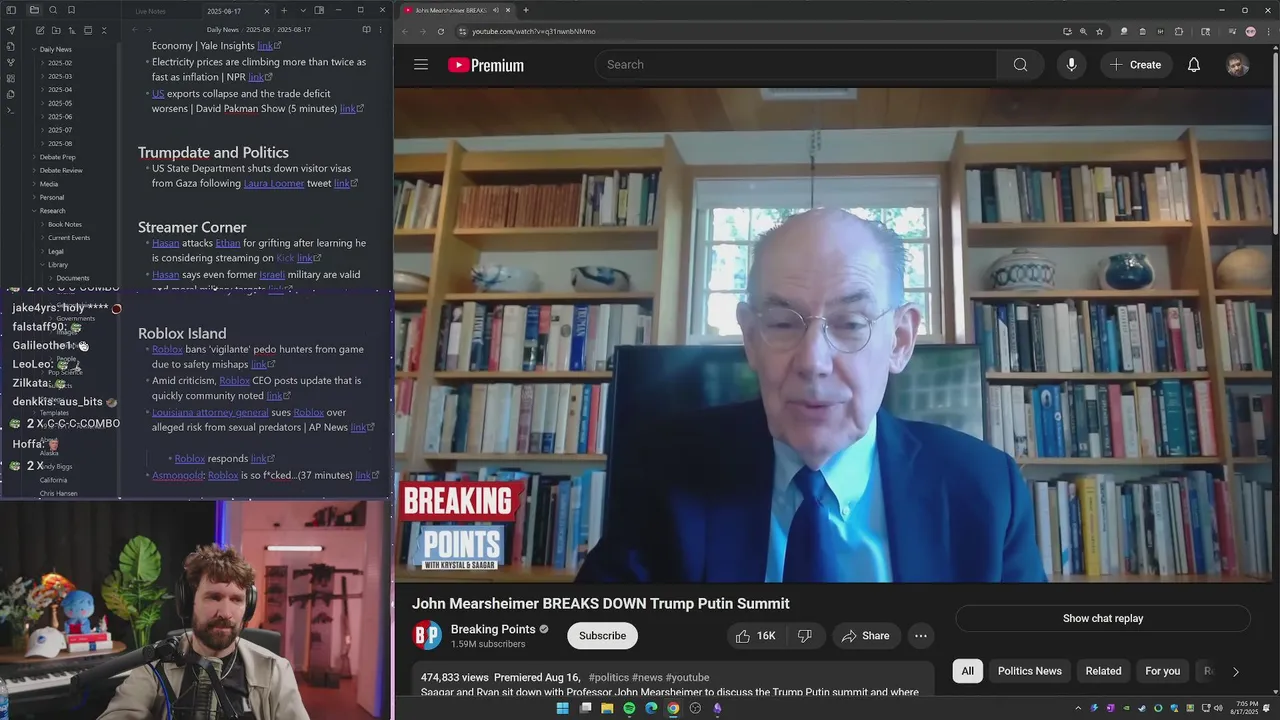Open new tab plus in Obsidian

tap(284, 10)
